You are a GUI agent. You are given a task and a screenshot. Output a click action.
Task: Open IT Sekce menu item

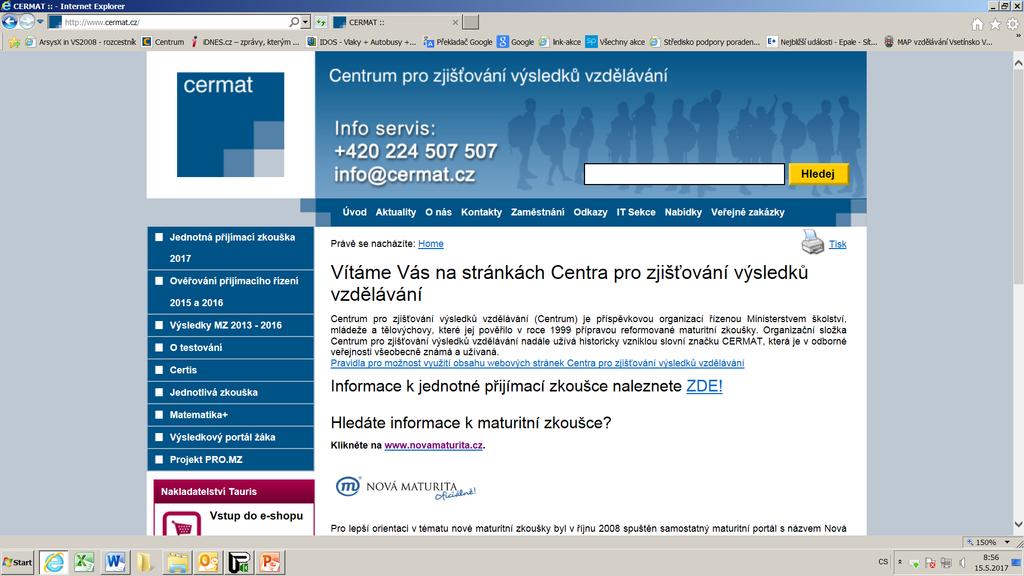[636, 212]
